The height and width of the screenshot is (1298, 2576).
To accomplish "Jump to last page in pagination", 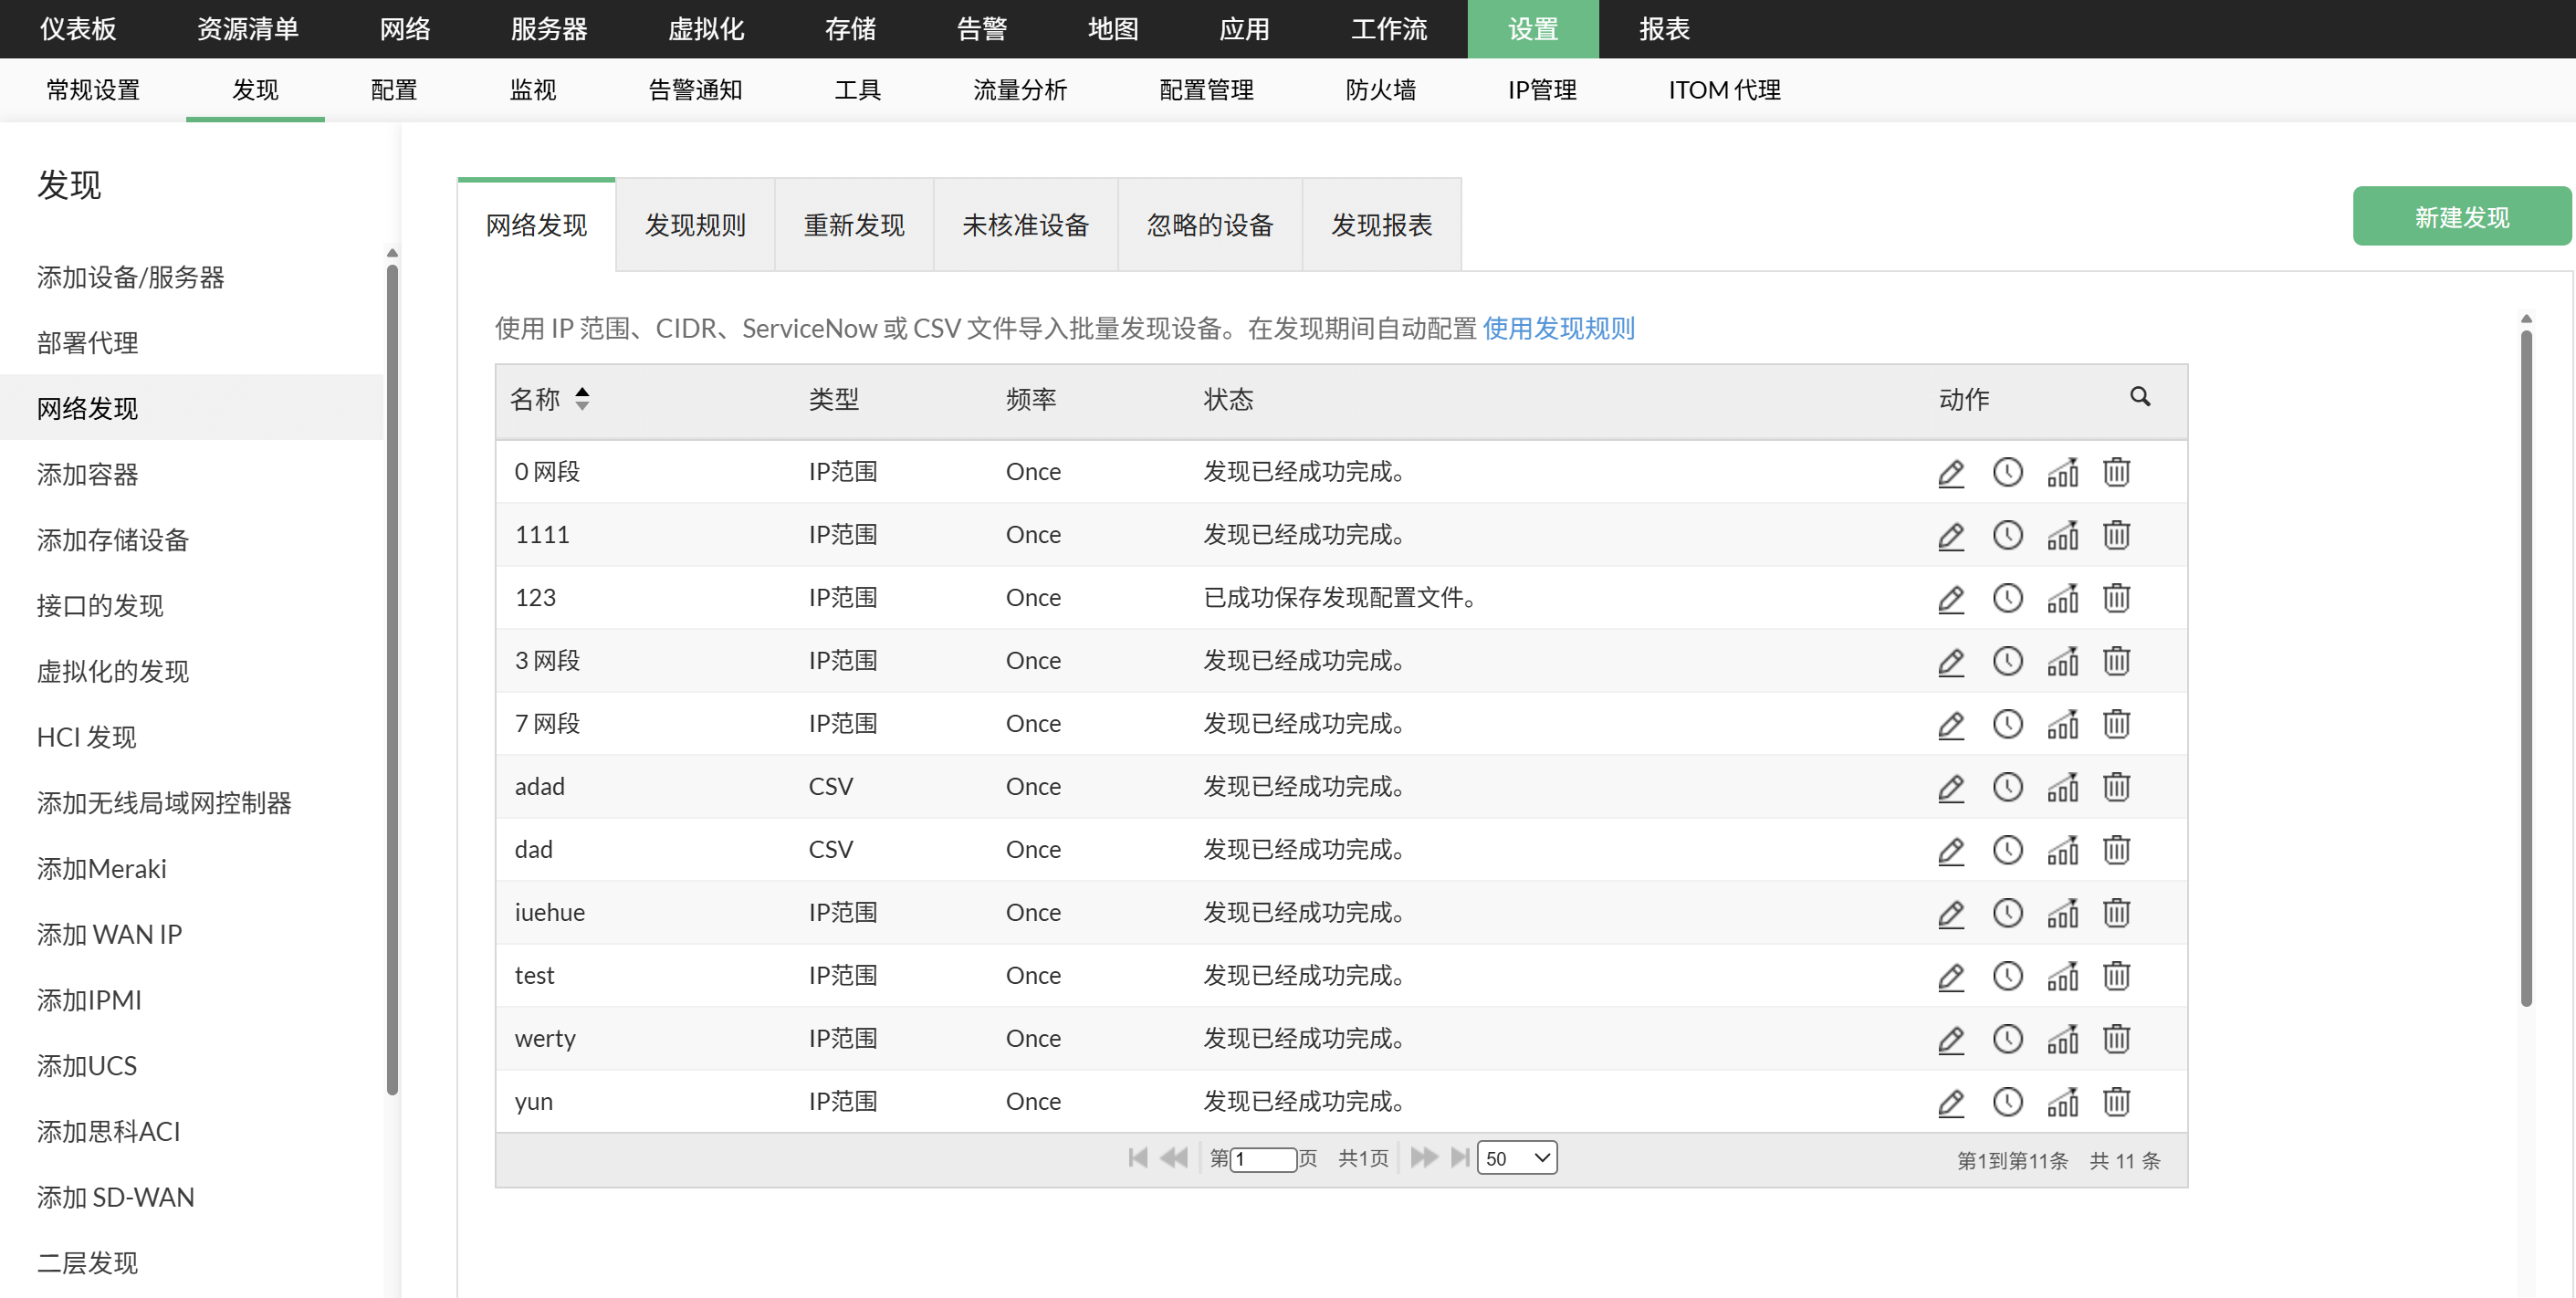I will click(x=1460, y=1158).
